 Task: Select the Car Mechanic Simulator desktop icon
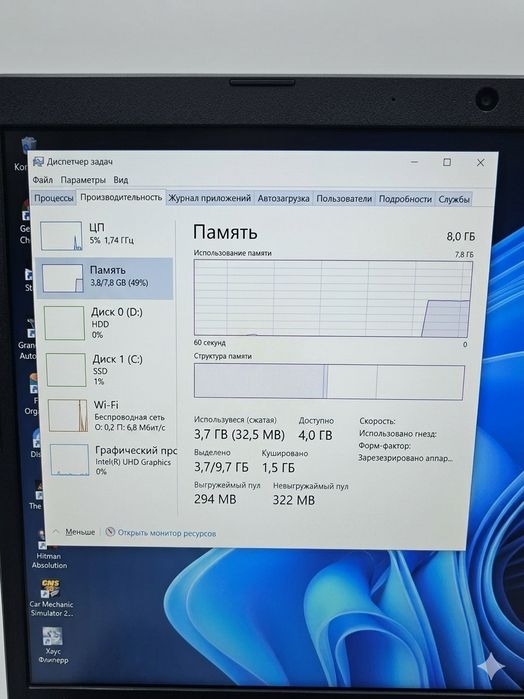(x=51, y=598)
